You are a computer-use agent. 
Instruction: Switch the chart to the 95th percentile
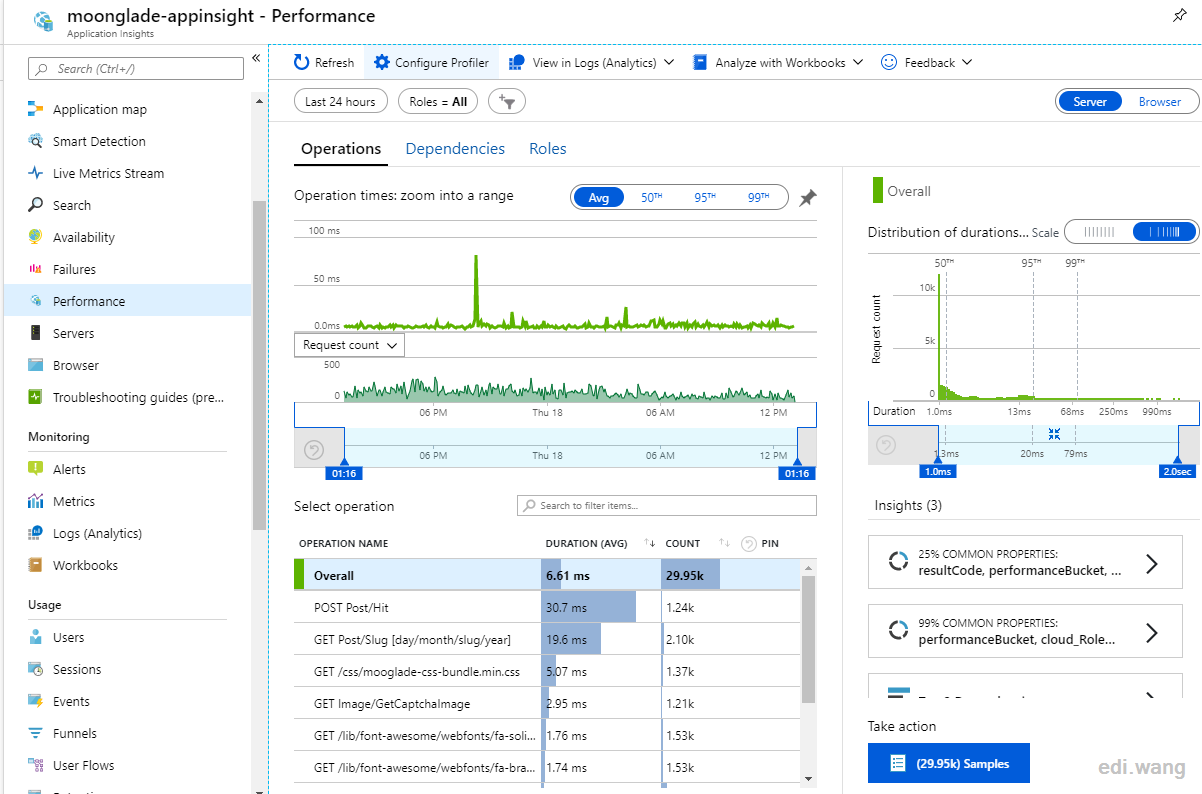[x=705, y=198]
